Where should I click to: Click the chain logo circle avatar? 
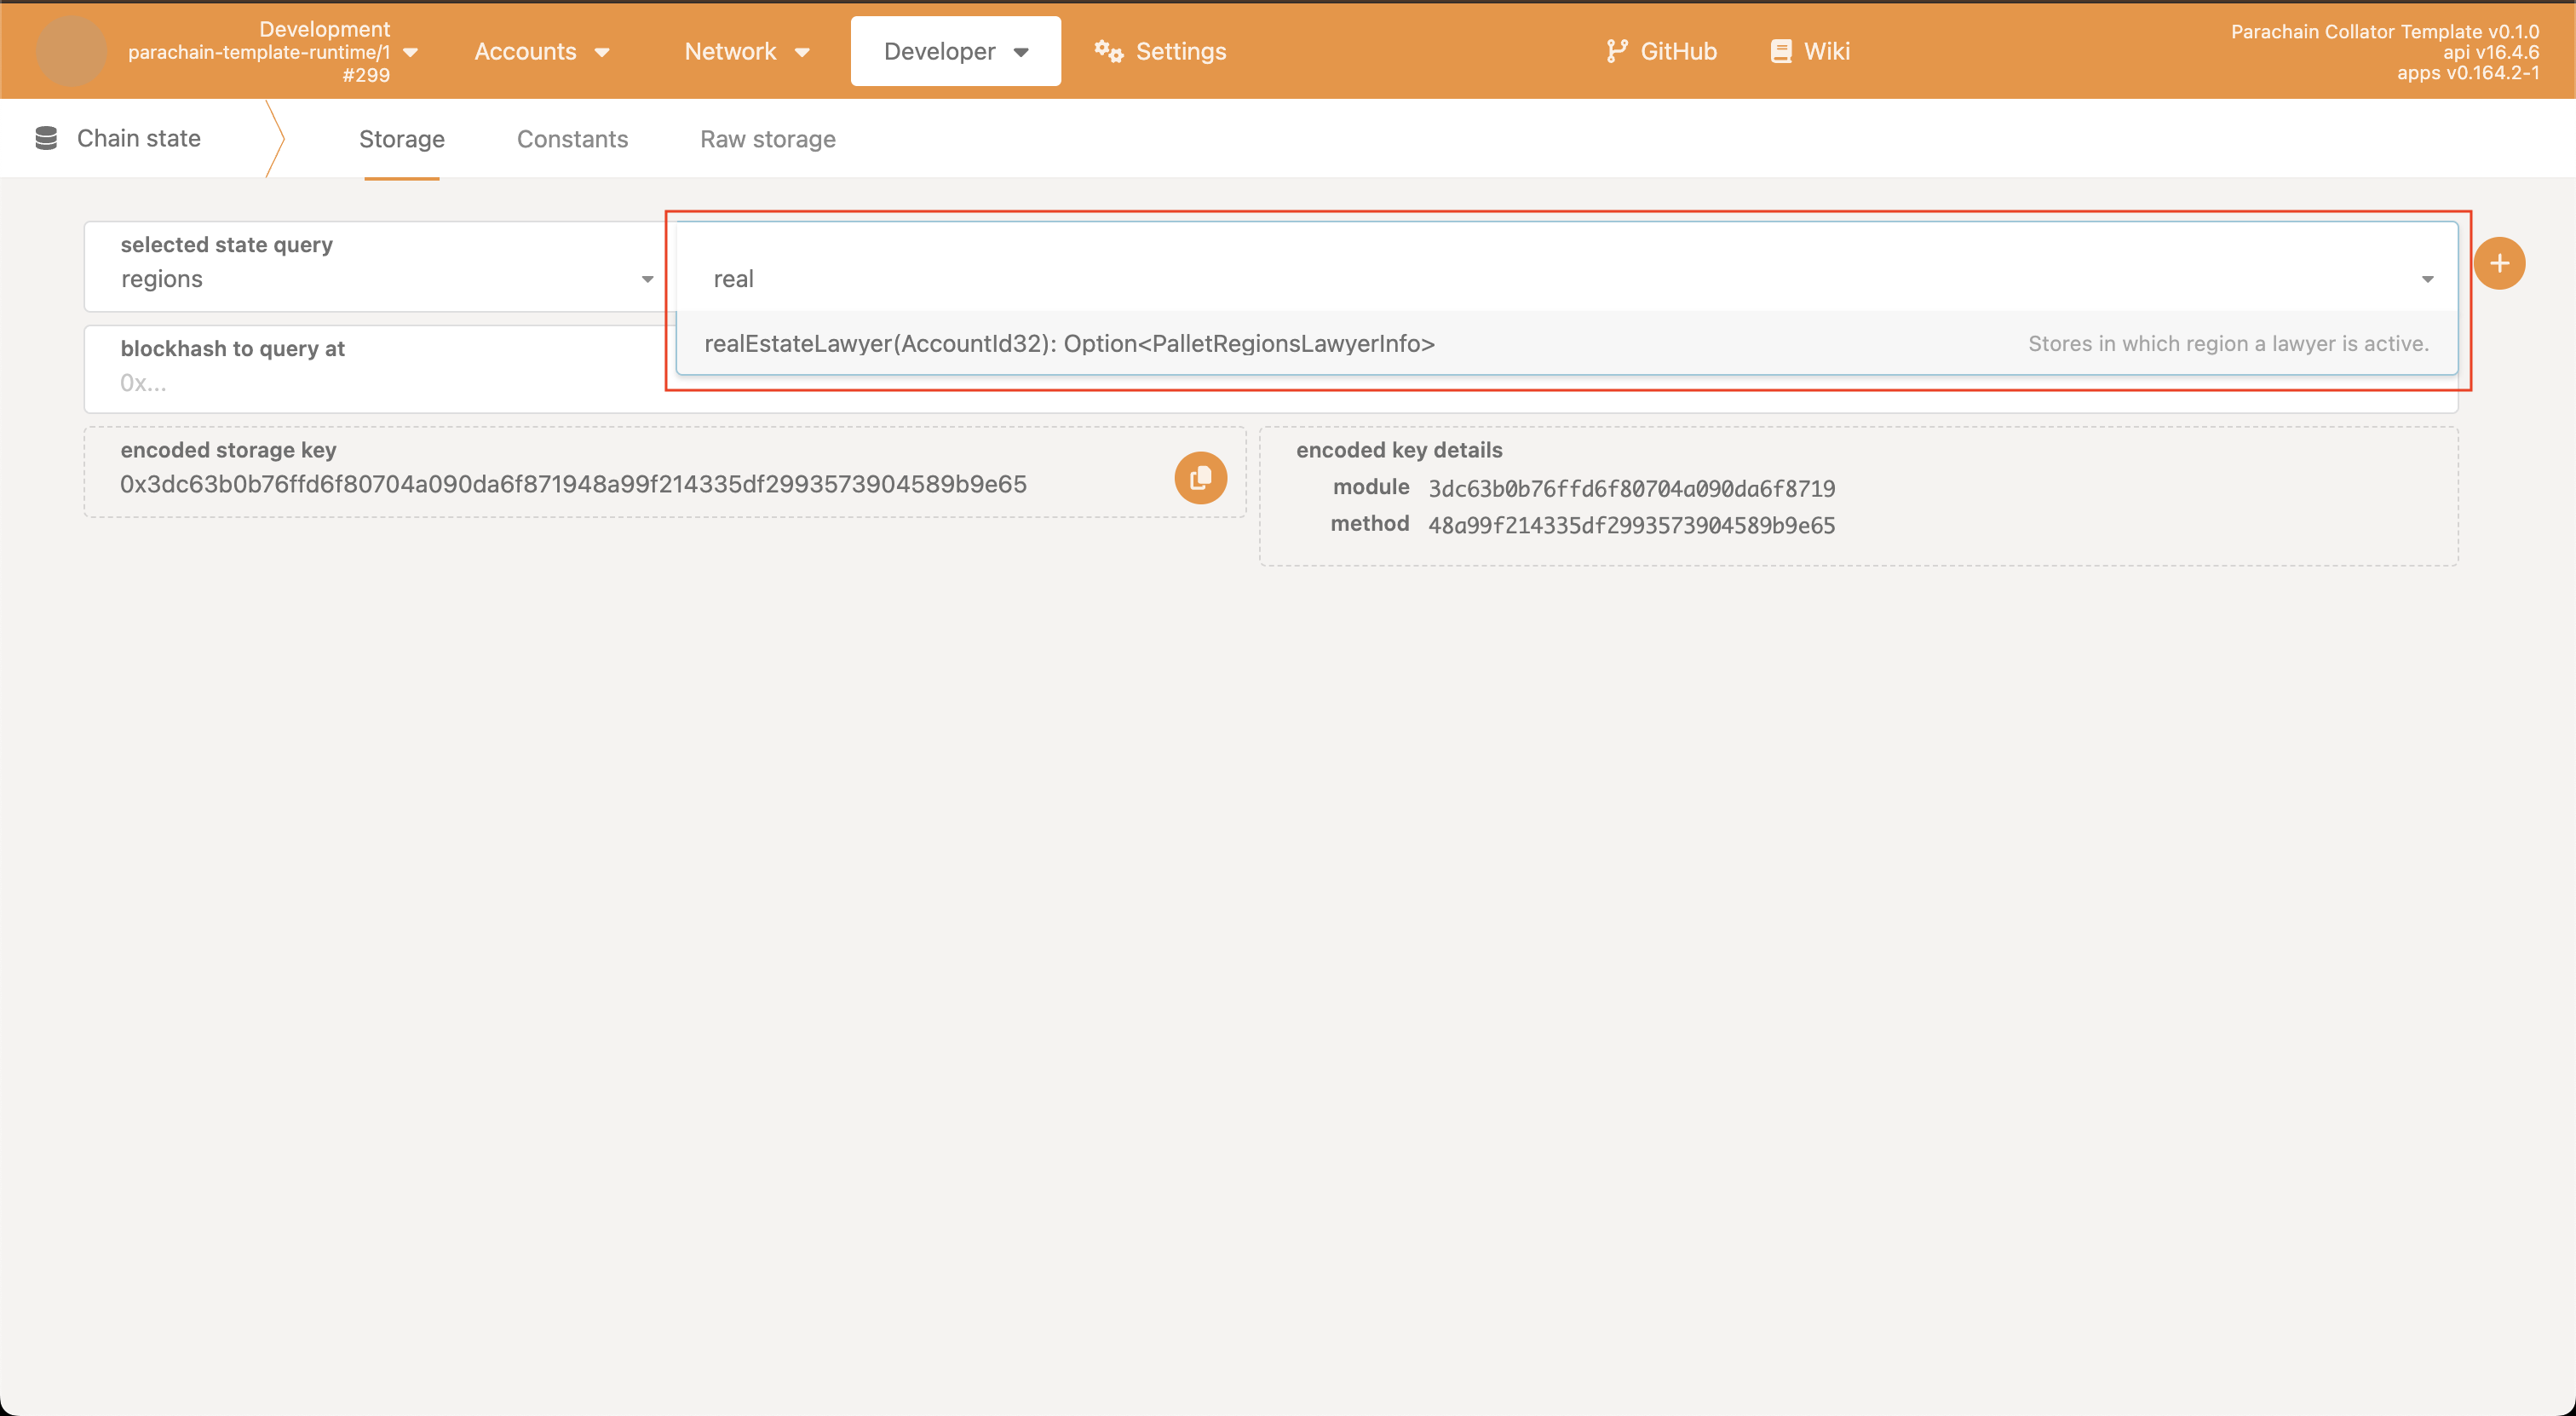point(71,51)
